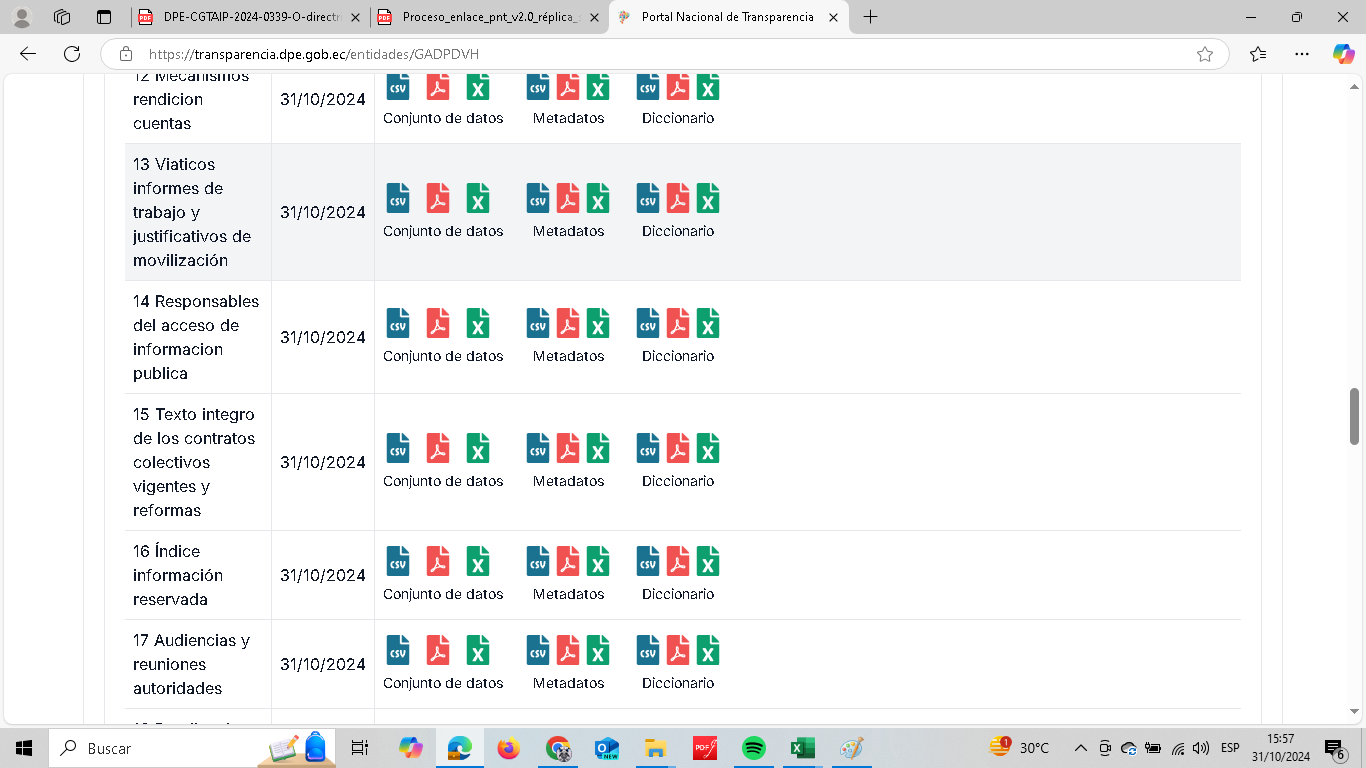Open PDF metadata for 17 Audiencias row
The width and height of the screenshot is (1366, 768).
pos(568,650)
